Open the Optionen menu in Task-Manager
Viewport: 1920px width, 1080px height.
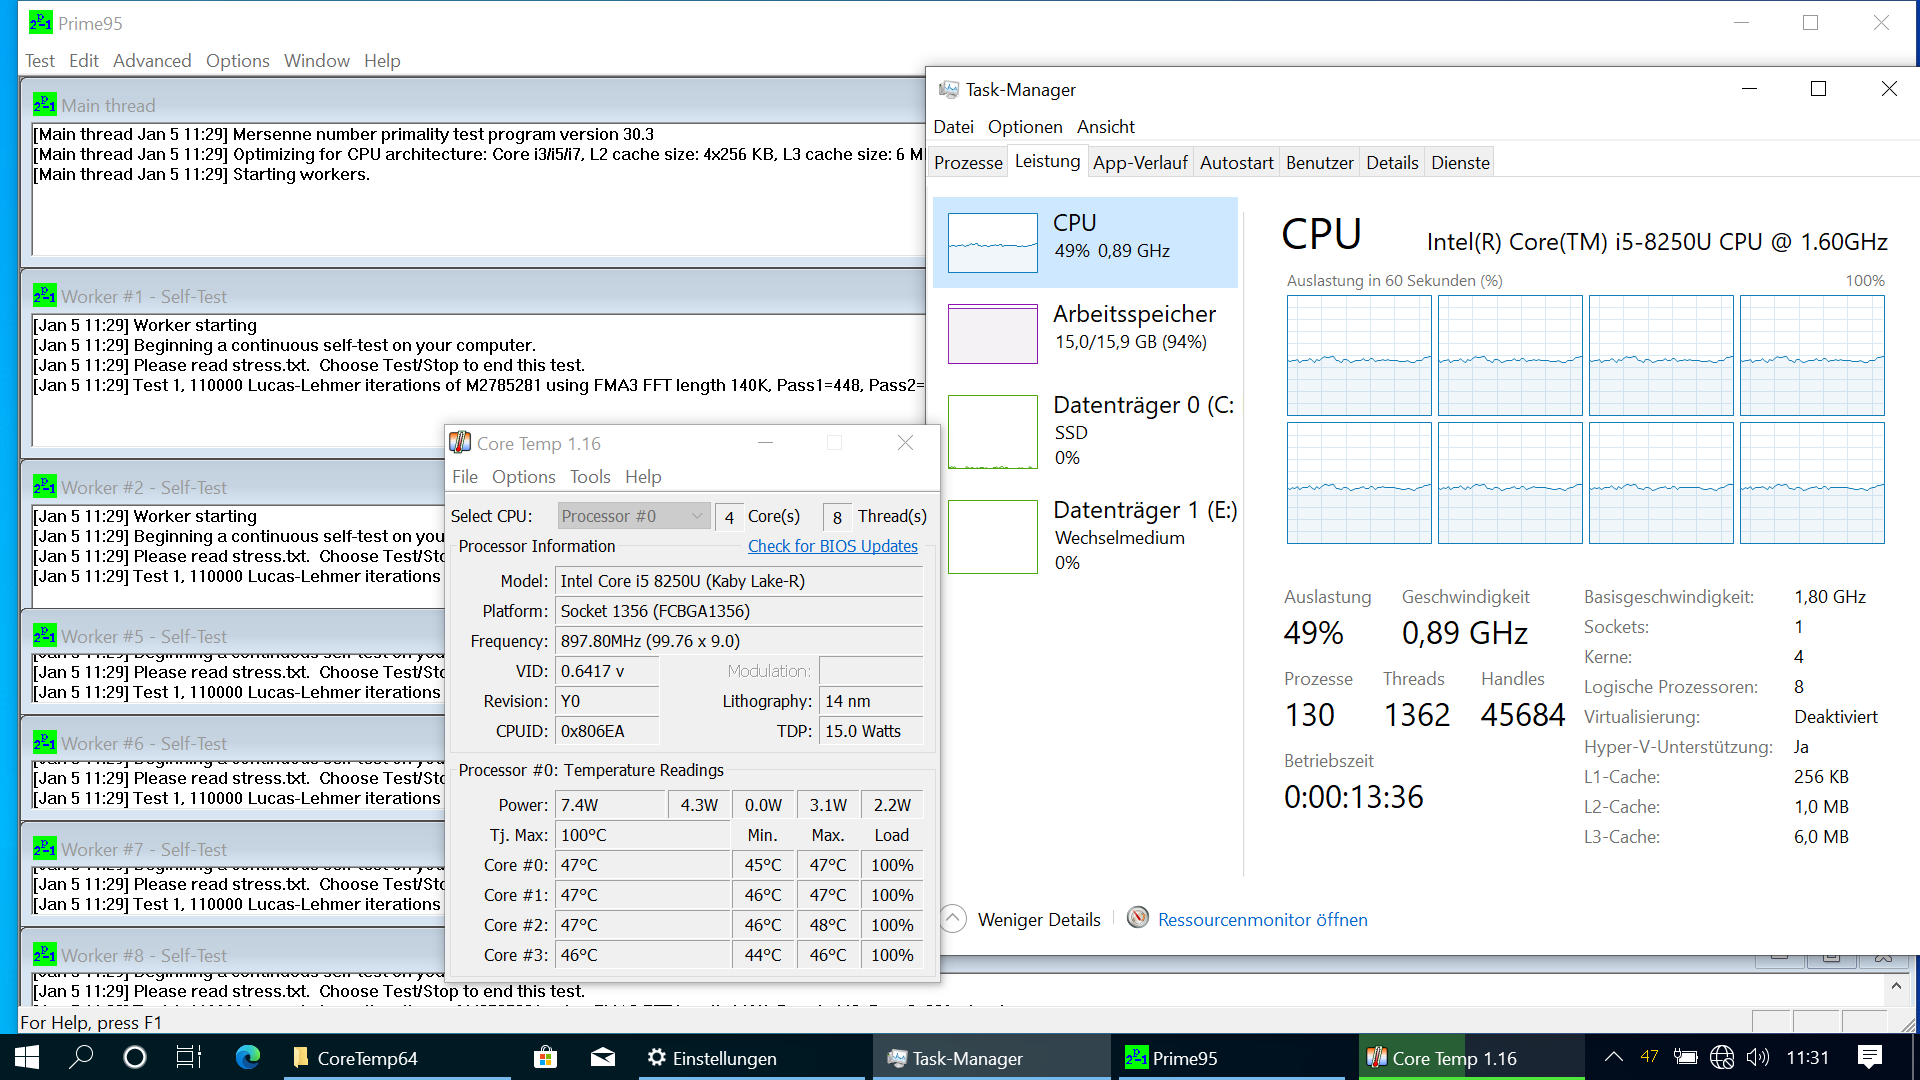(1024, 127)
